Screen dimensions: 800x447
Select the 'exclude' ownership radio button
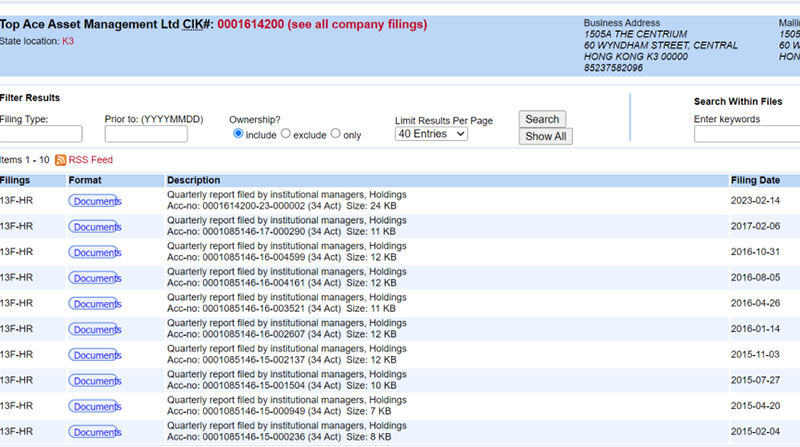(286, 134)
